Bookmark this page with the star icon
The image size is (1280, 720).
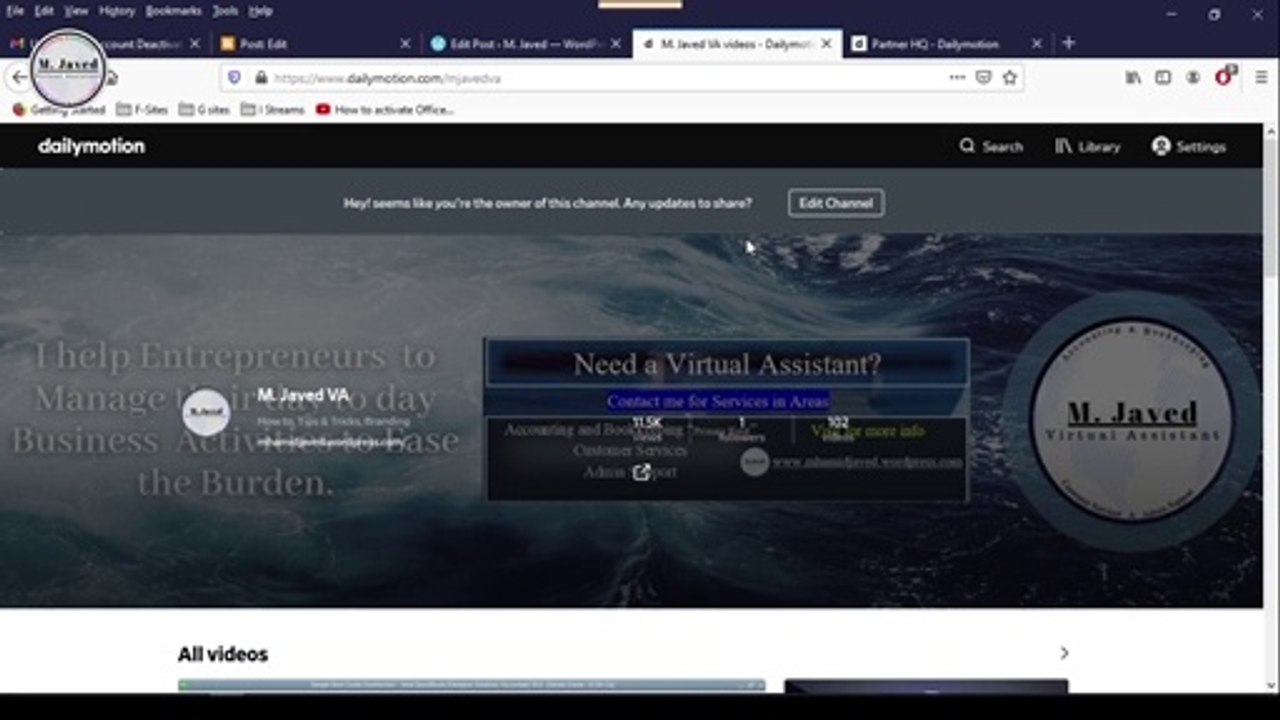(1010, 77)
